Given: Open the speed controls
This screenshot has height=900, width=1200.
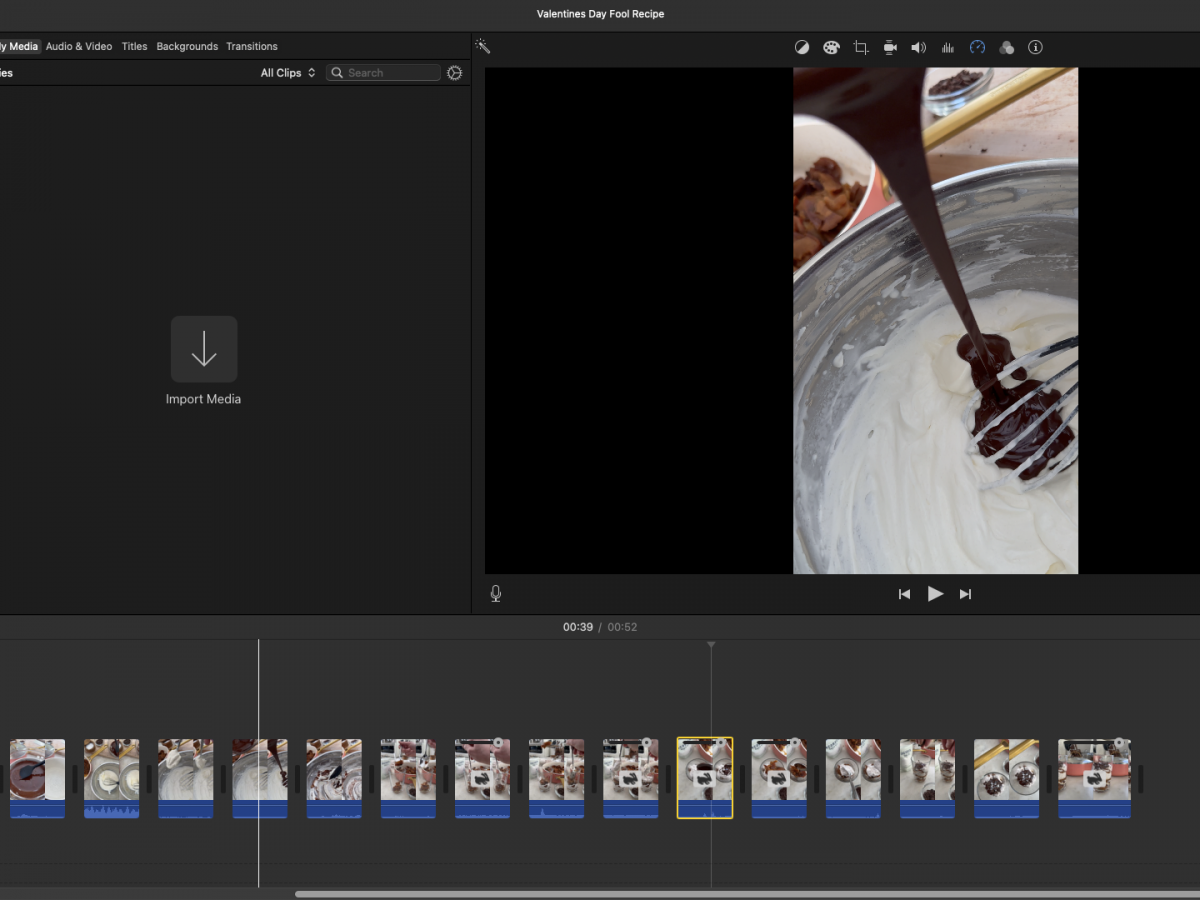Looking at the screenshot, I should click(977, 47).
